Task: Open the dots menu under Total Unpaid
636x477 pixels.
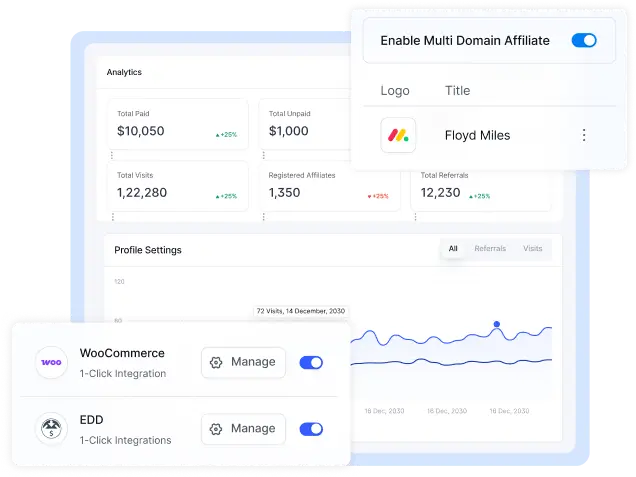Action: point(264,155)
